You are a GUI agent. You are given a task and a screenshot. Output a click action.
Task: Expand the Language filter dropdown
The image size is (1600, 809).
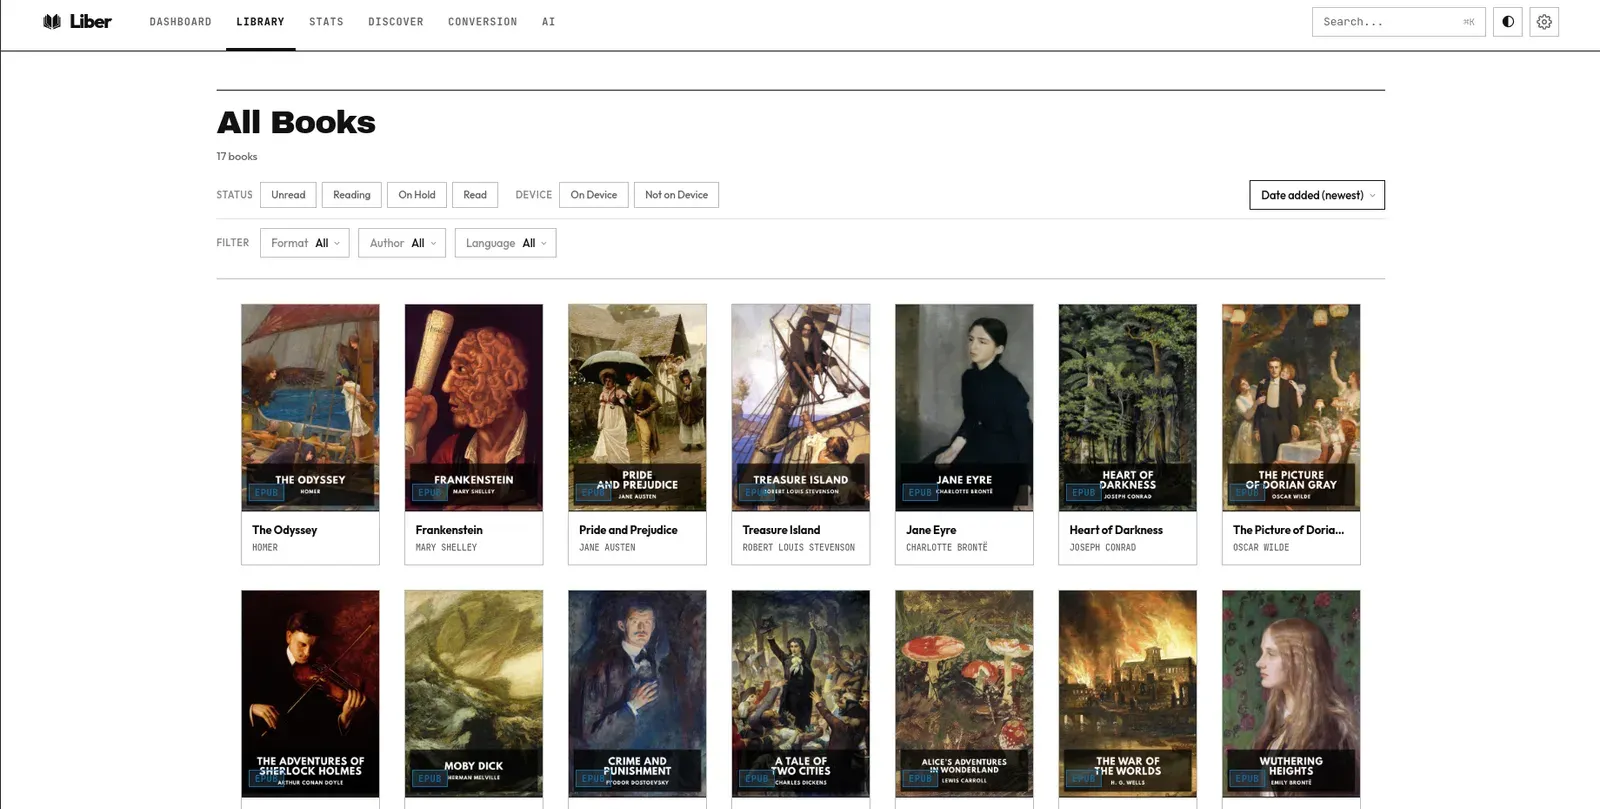coord(505,243)
